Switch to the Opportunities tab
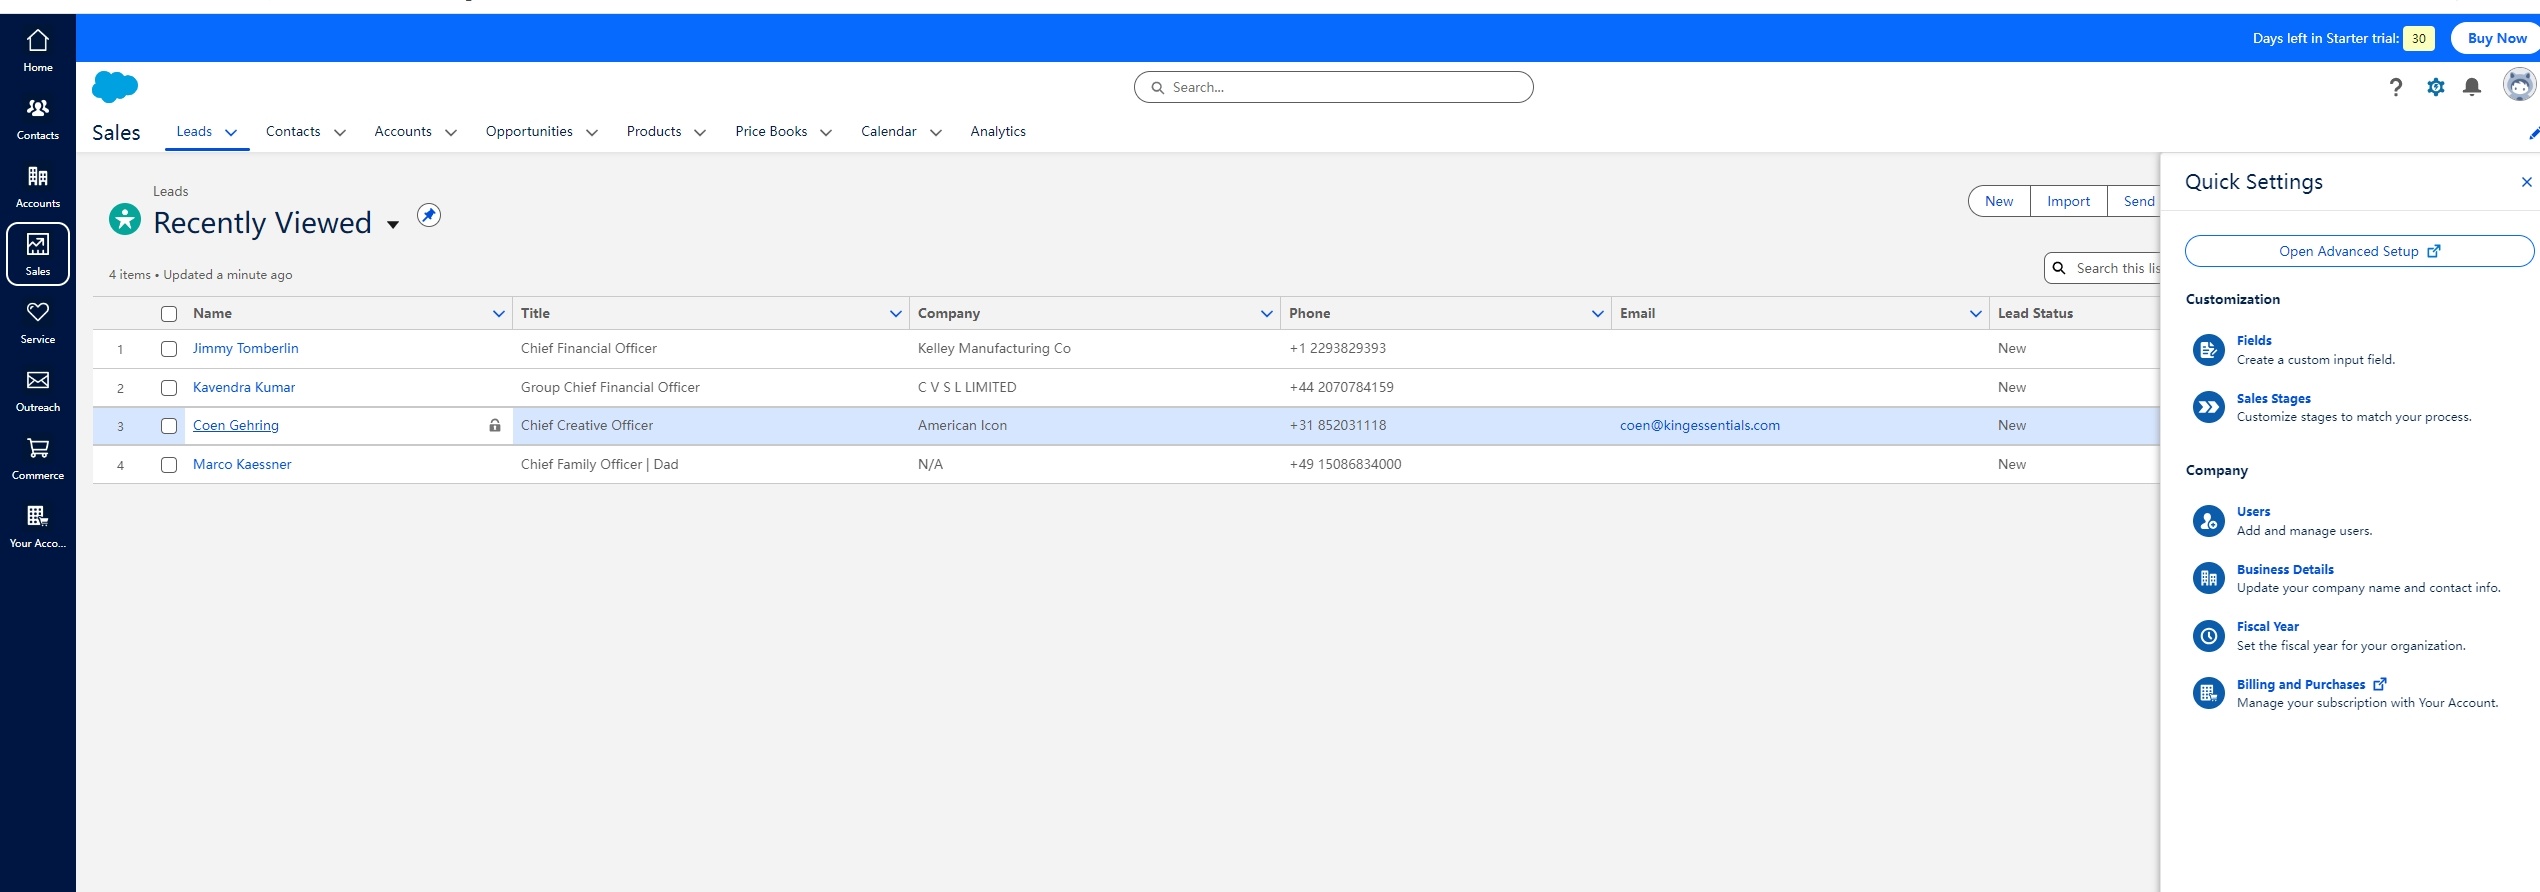 (x=529, y=131)
